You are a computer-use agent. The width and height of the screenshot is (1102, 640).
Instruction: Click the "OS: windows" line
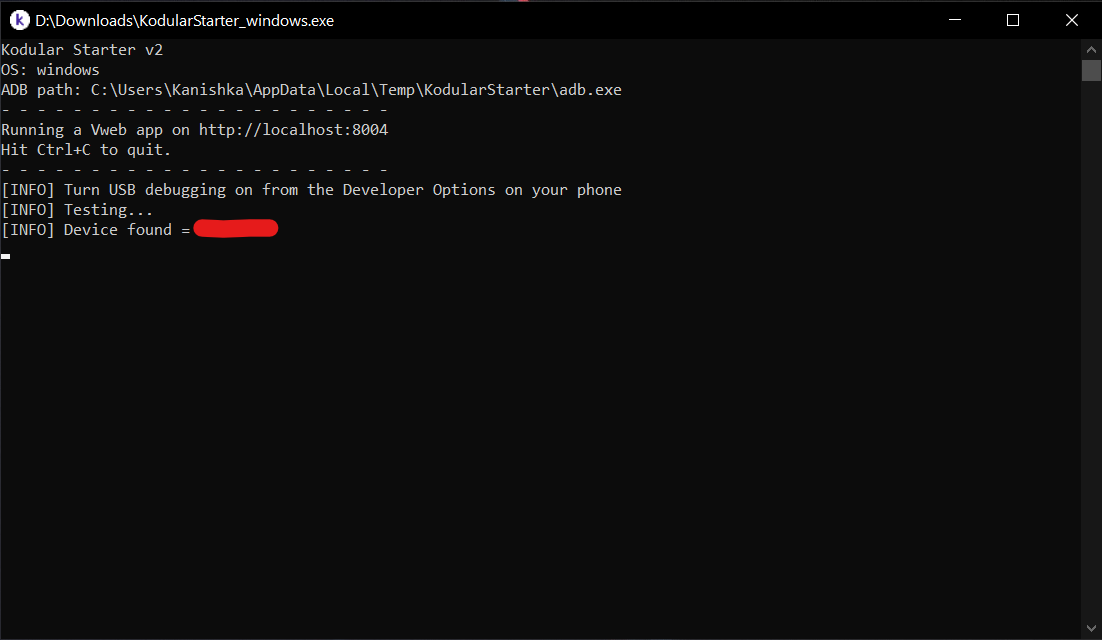(50, 70)
